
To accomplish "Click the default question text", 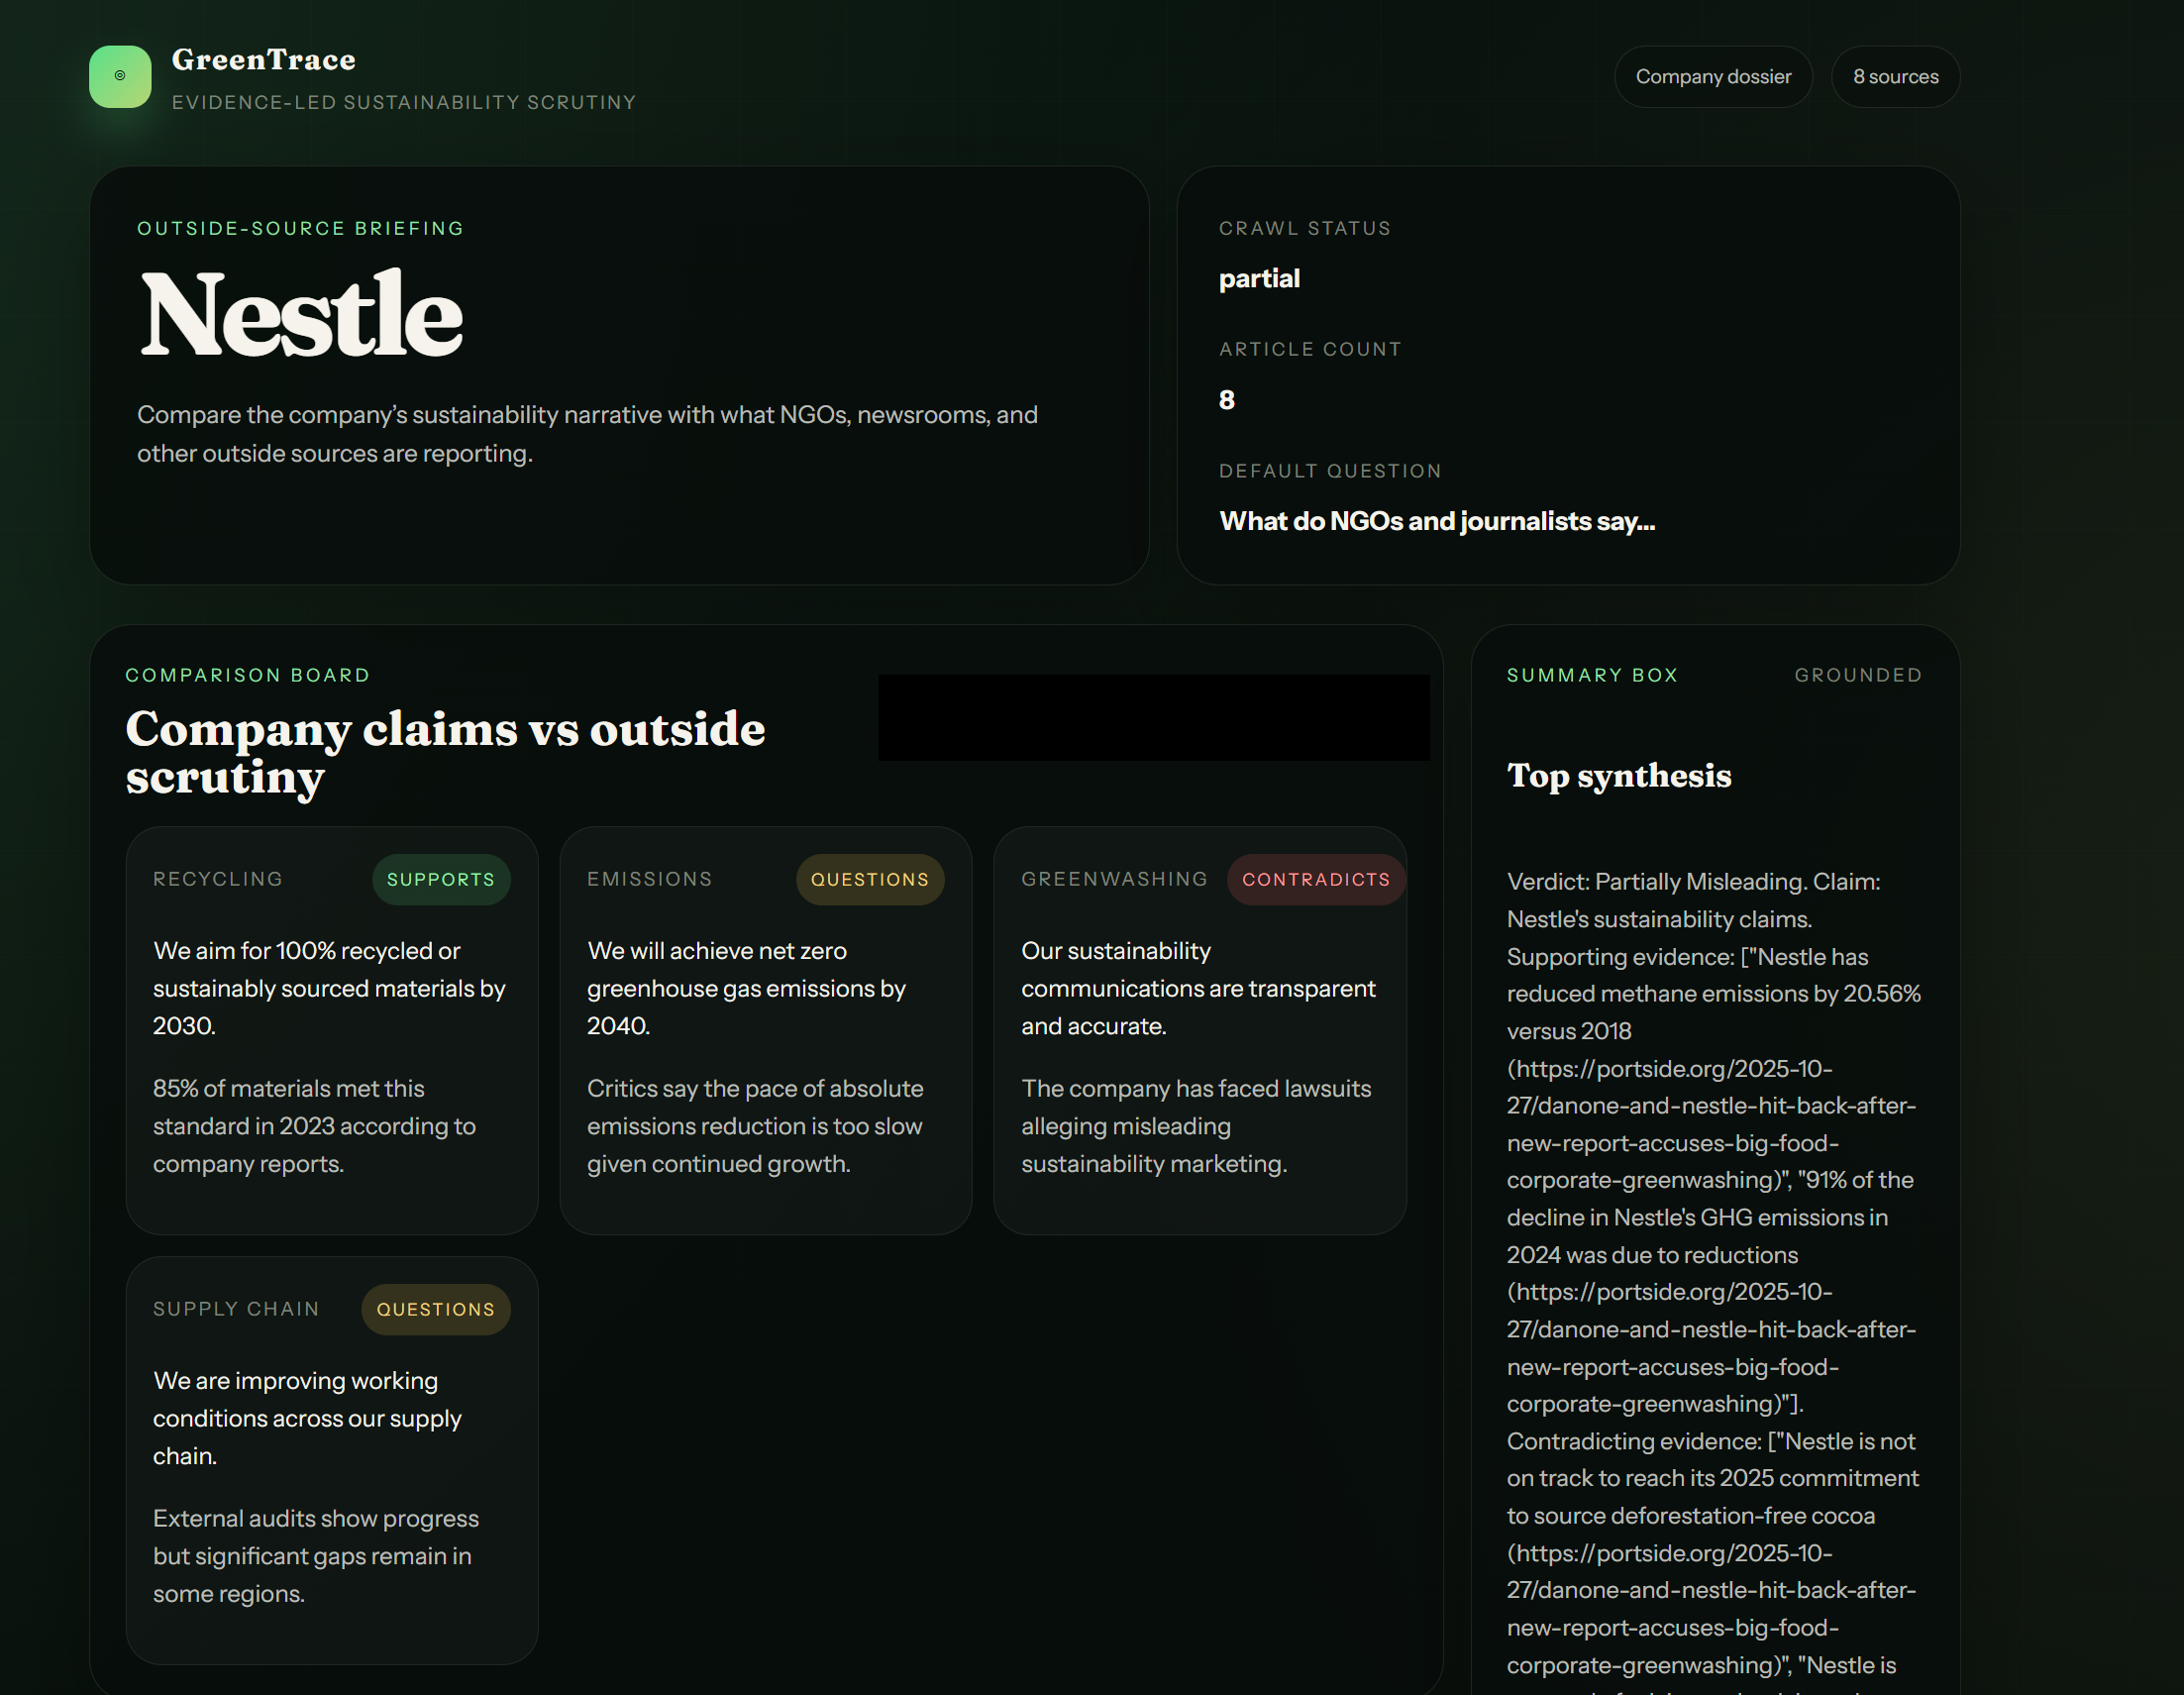I will (1436, 521).
